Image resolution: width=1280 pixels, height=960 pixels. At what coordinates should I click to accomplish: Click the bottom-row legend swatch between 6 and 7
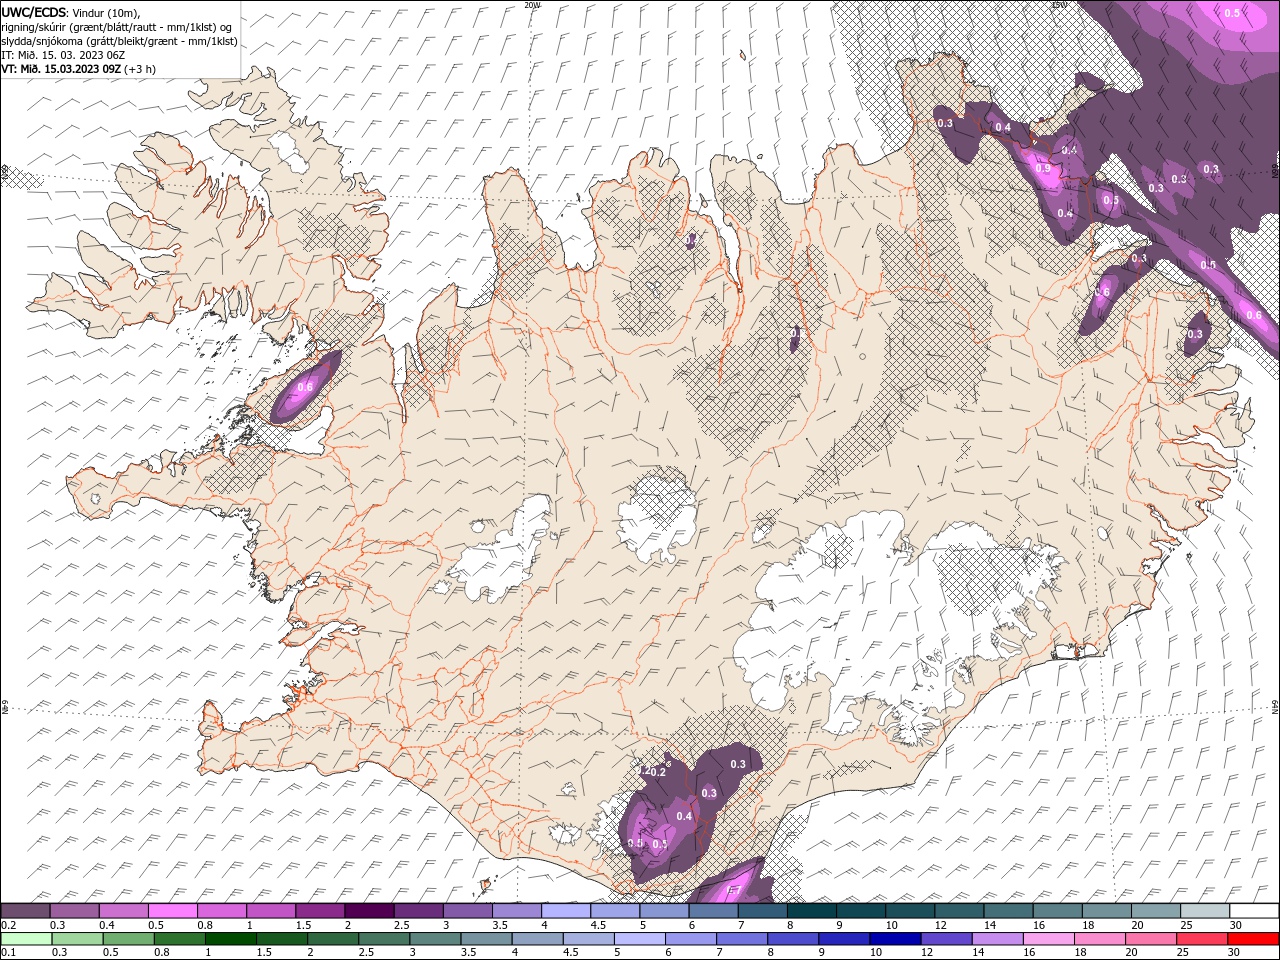(x=690, y=939)
